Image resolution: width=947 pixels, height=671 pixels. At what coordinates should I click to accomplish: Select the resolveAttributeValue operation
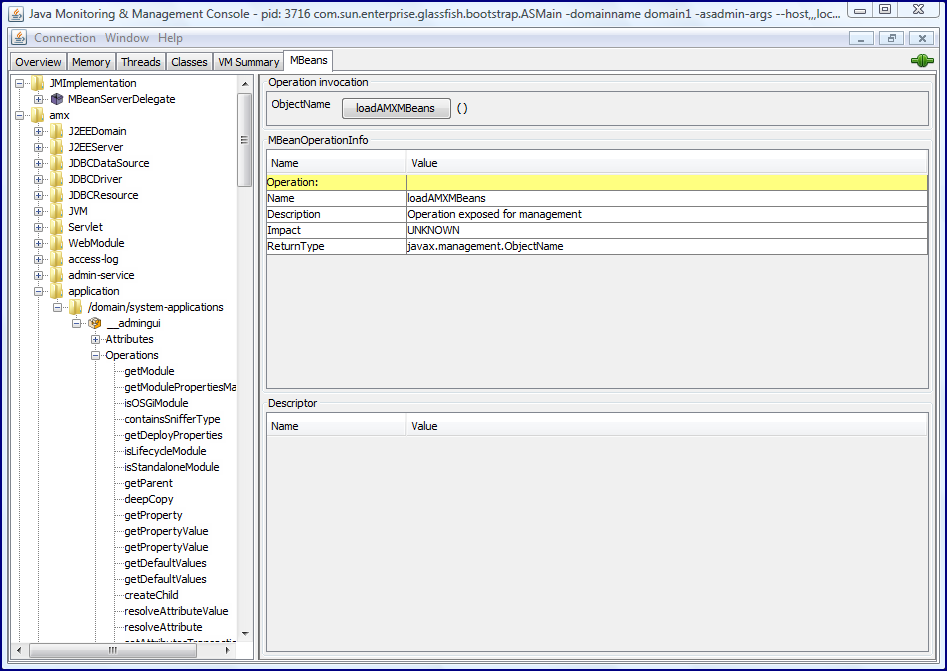(176, 611)
